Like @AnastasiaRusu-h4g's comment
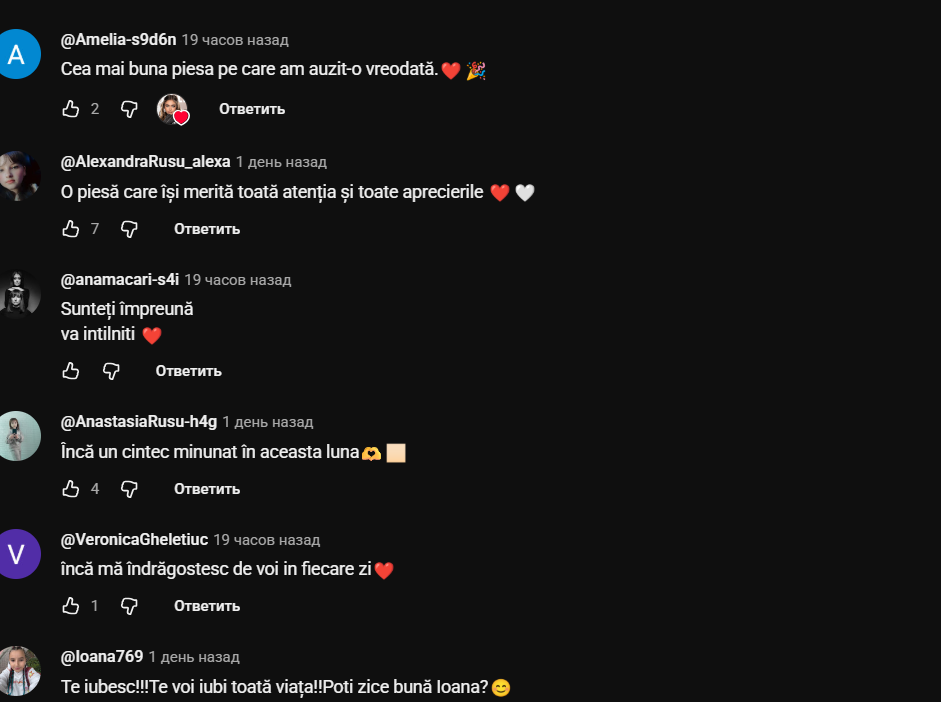Screen dimensions: 941x702 pyautogui.click(x=71, y=489)
